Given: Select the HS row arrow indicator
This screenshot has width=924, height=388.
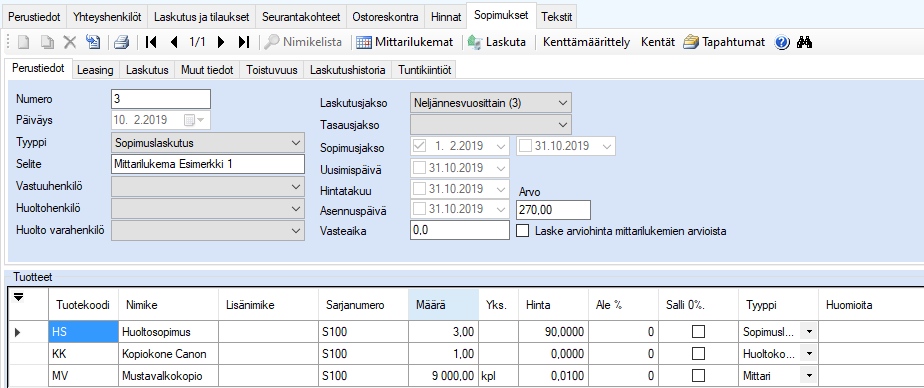Looking at the screenshot, I should (18, 333).
